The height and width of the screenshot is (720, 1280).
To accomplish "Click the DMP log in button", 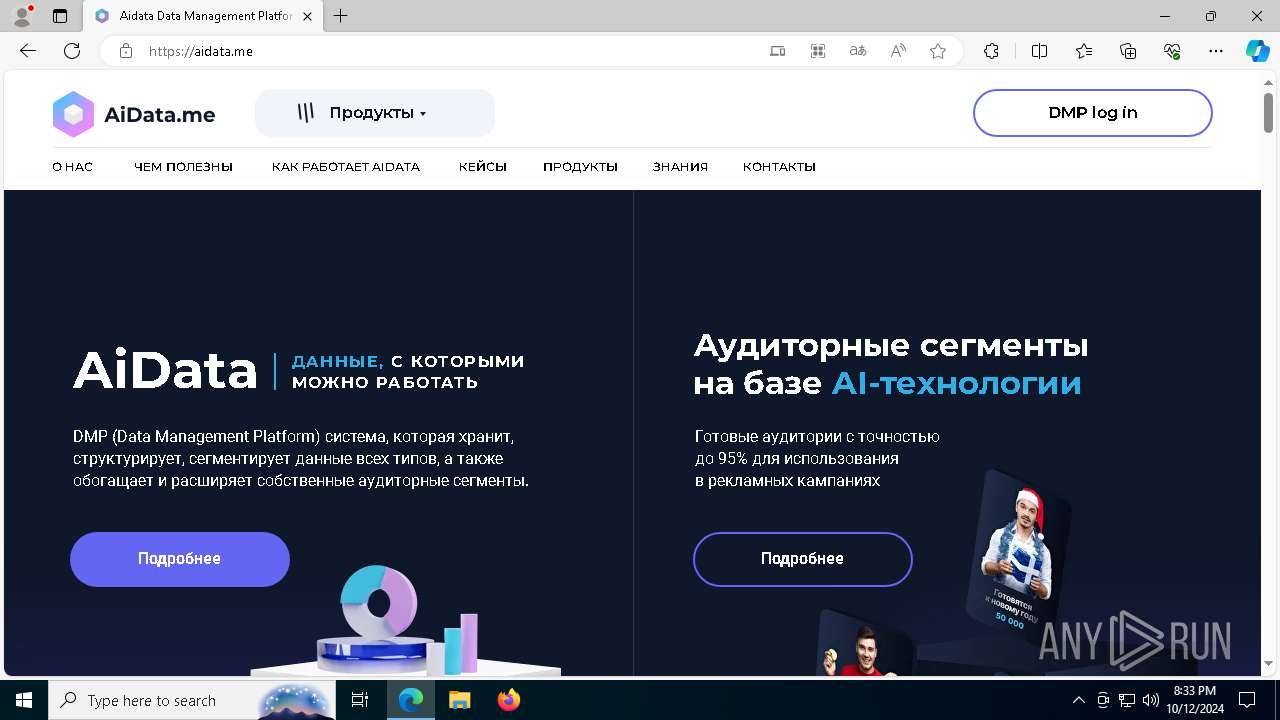I will (1093, 113).
